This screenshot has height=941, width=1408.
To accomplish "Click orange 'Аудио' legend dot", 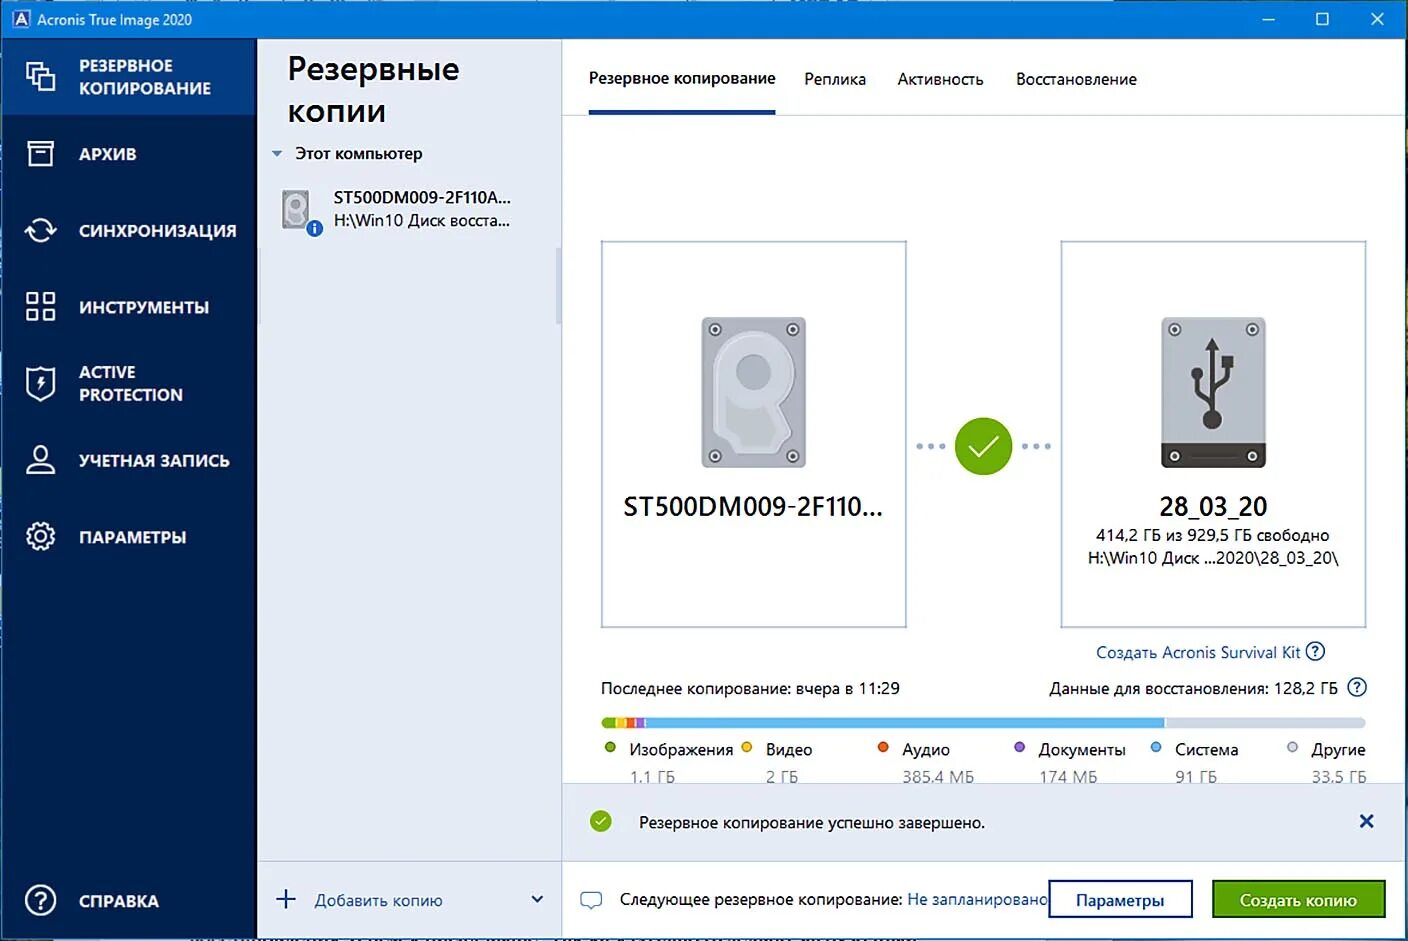I will tap(883, 747).
